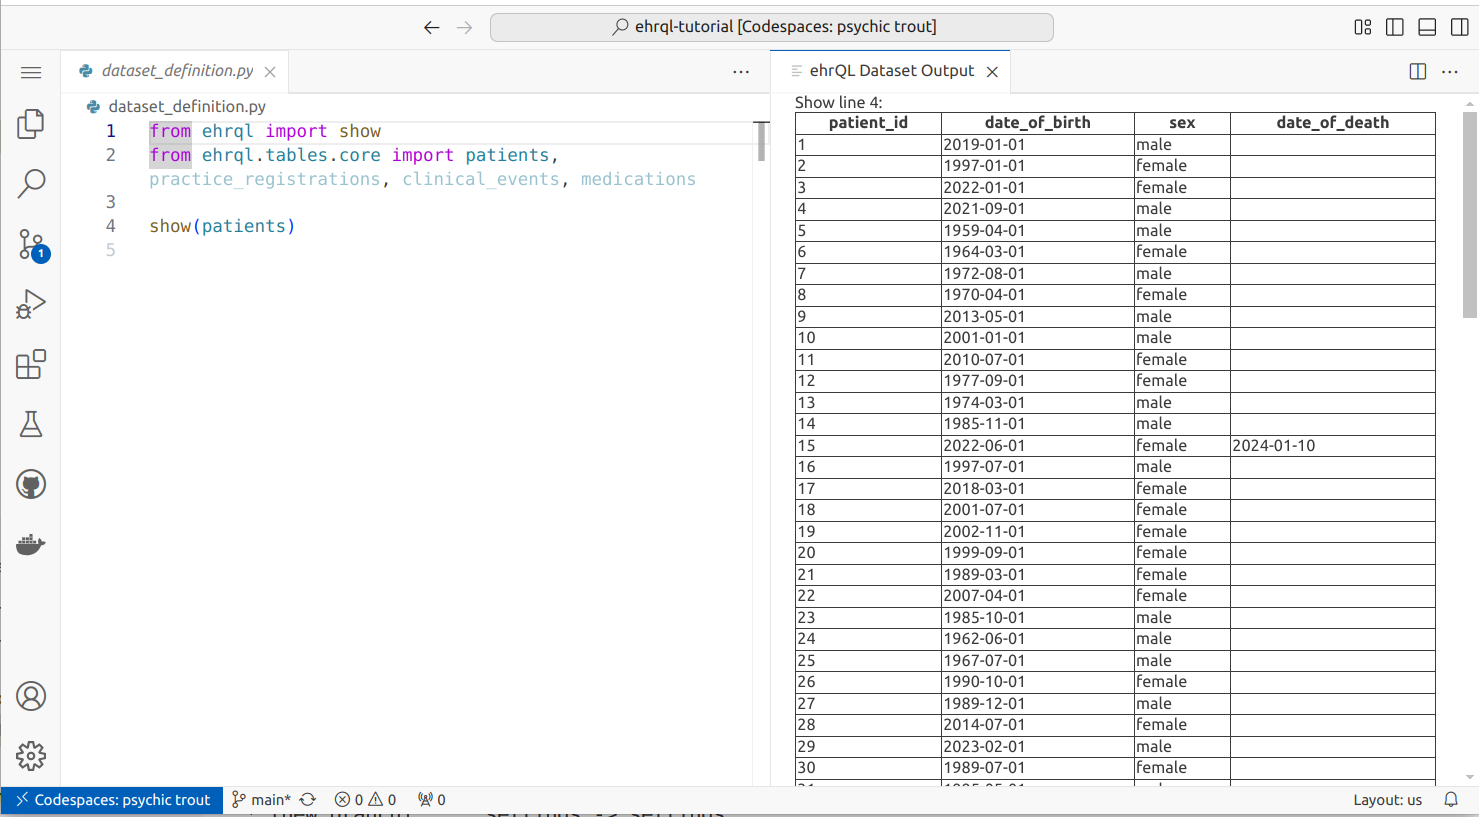Screen dimensions: 1479x817
Task: Open the application hamburger menu
Action: (30, 72)
